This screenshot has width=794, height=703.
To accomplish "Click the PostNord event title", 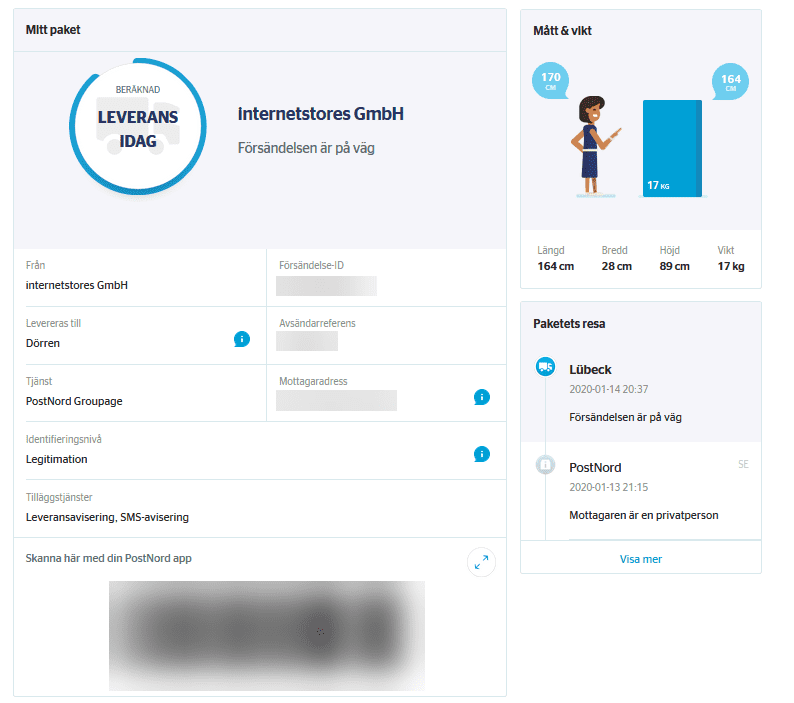I will coord(595,467).
